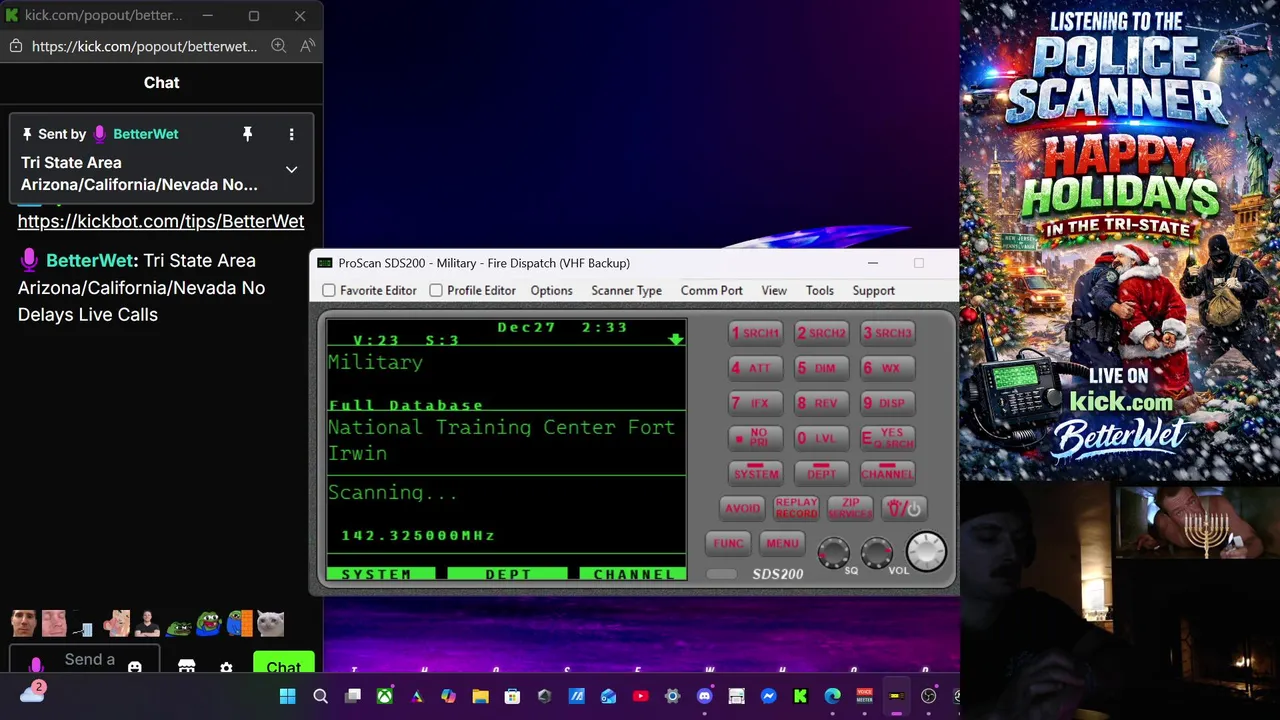
Task: Click the green arrow indicator on display
Action: [x=676, y=340]
